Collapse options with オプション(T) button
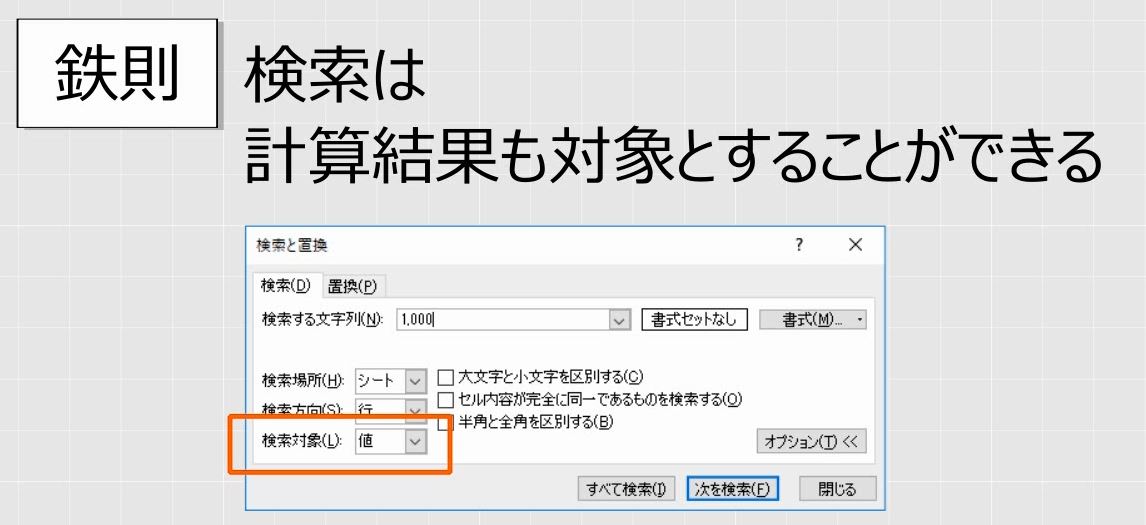The width and height of the screenshot is (1146, 525). tap(811, 442)
